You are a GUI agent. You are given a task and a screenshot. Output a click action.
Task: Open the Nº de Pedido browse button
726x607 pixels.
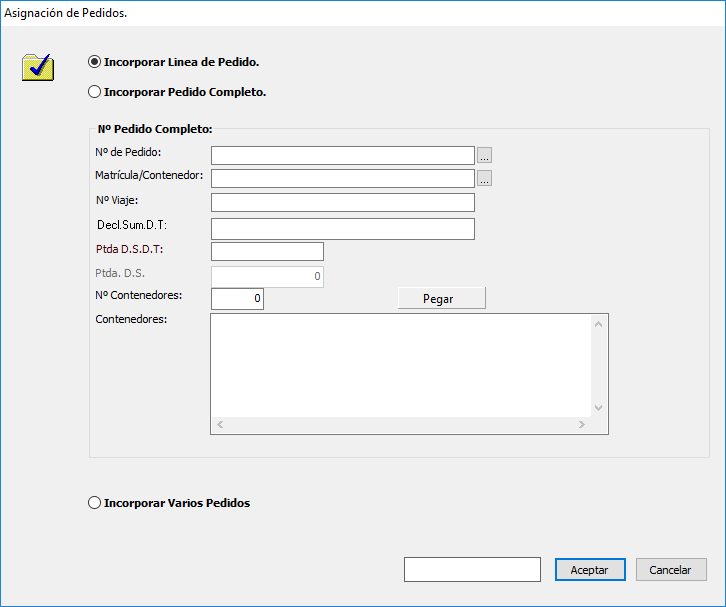(x=484, y=155)
